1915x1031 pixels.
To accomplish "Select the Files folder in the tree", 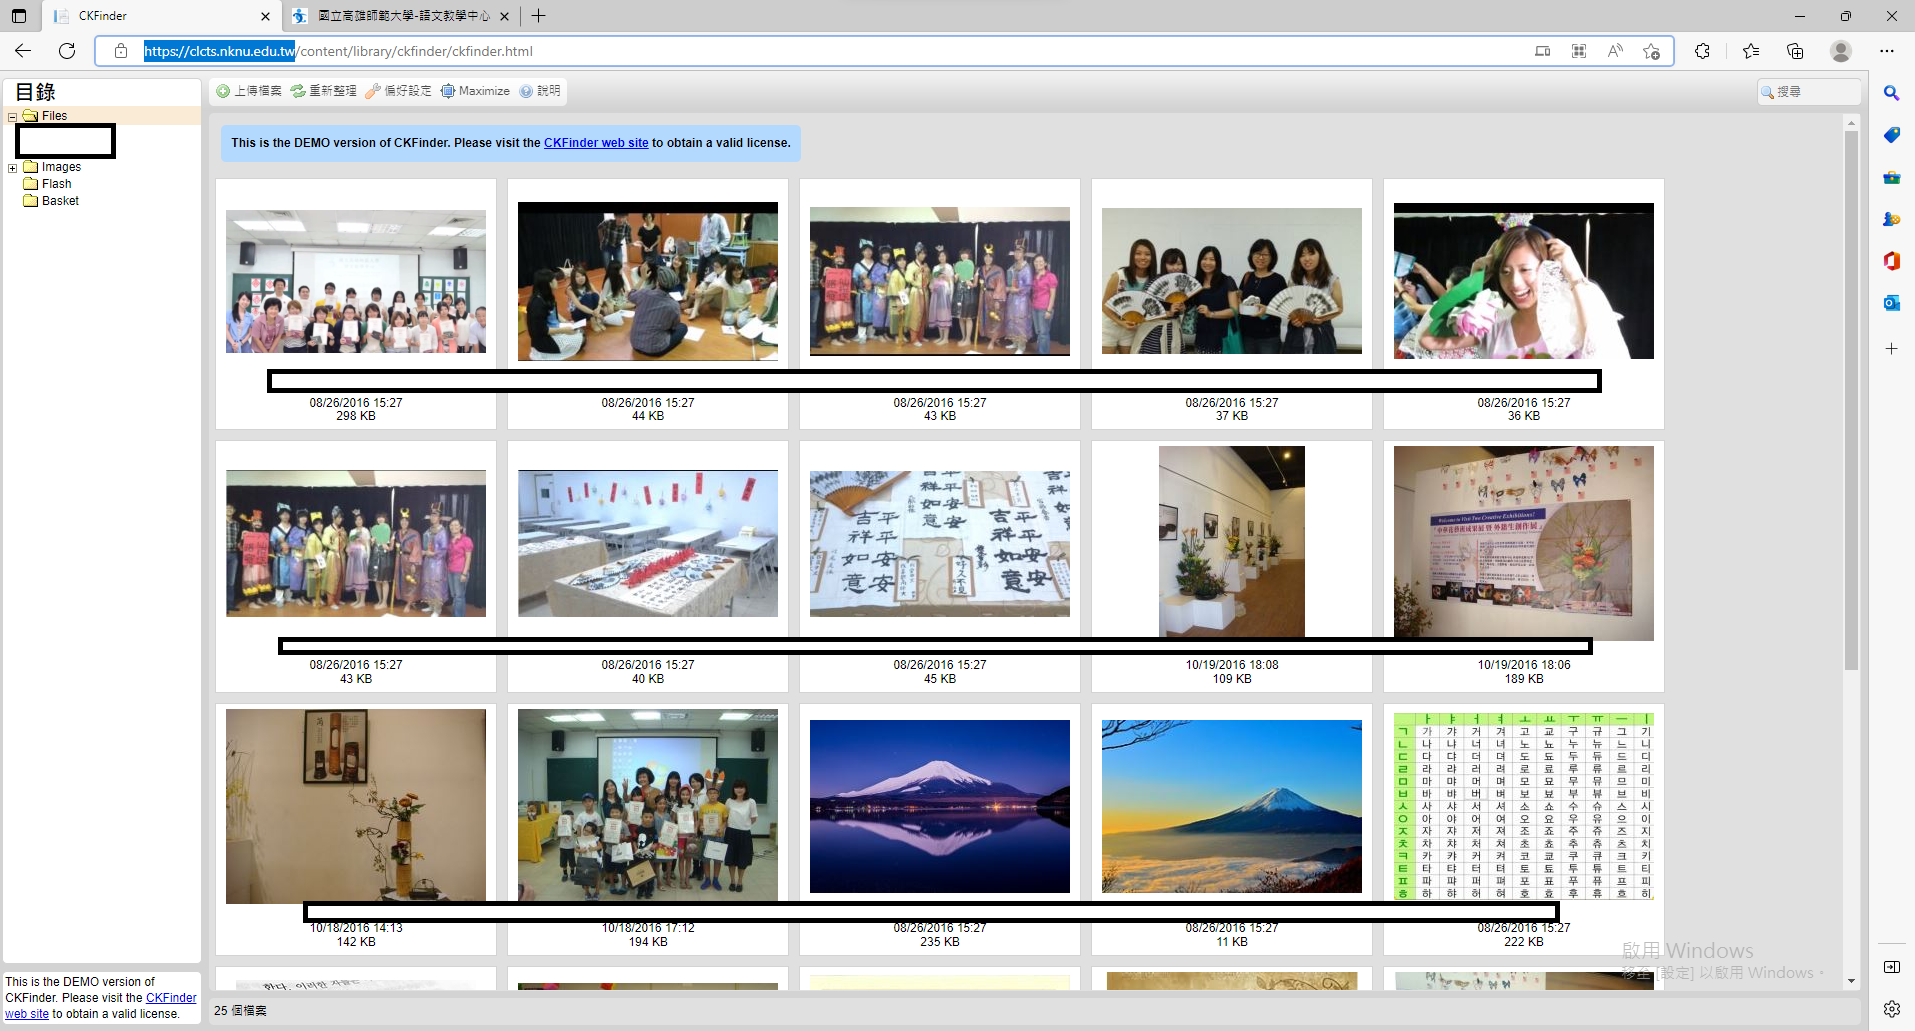I will [x=54, y=116].
